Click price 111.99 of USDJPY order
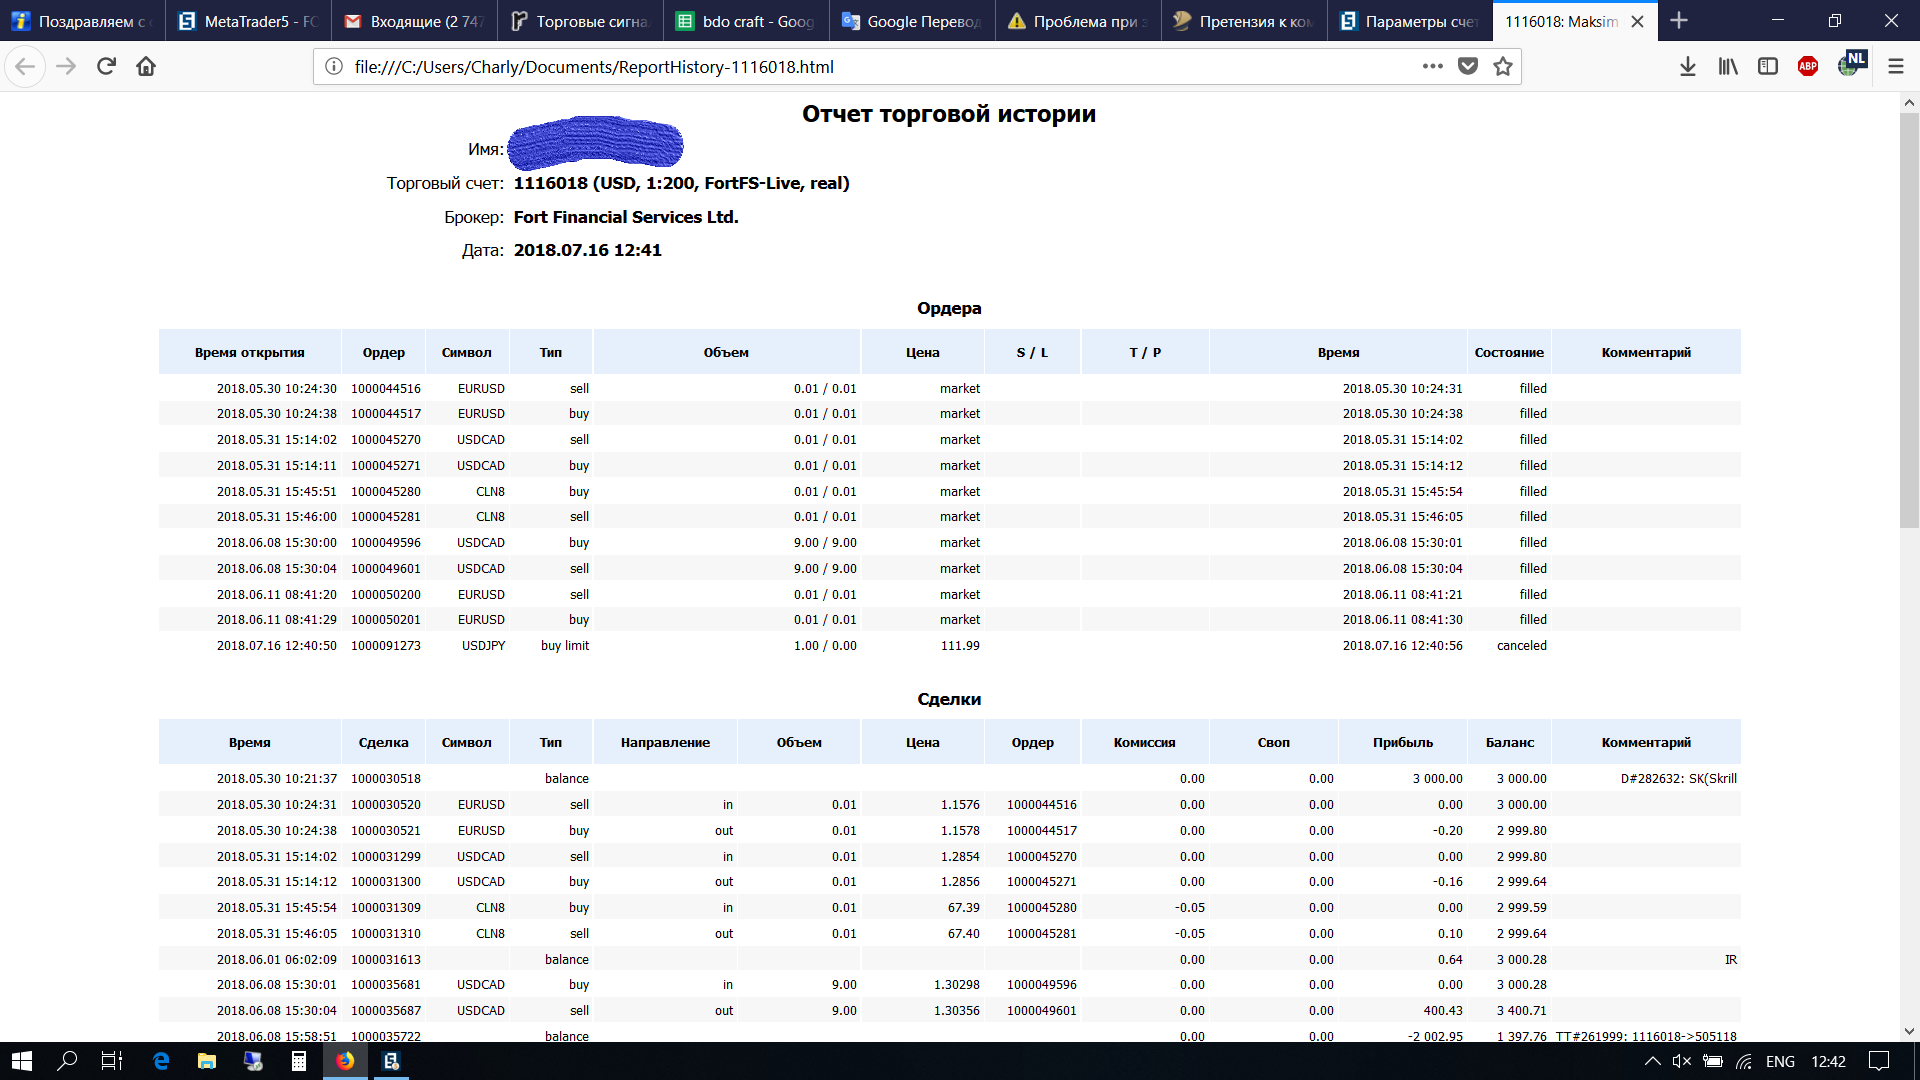This screenshot has height=1080, width=1920. (960, 645)
